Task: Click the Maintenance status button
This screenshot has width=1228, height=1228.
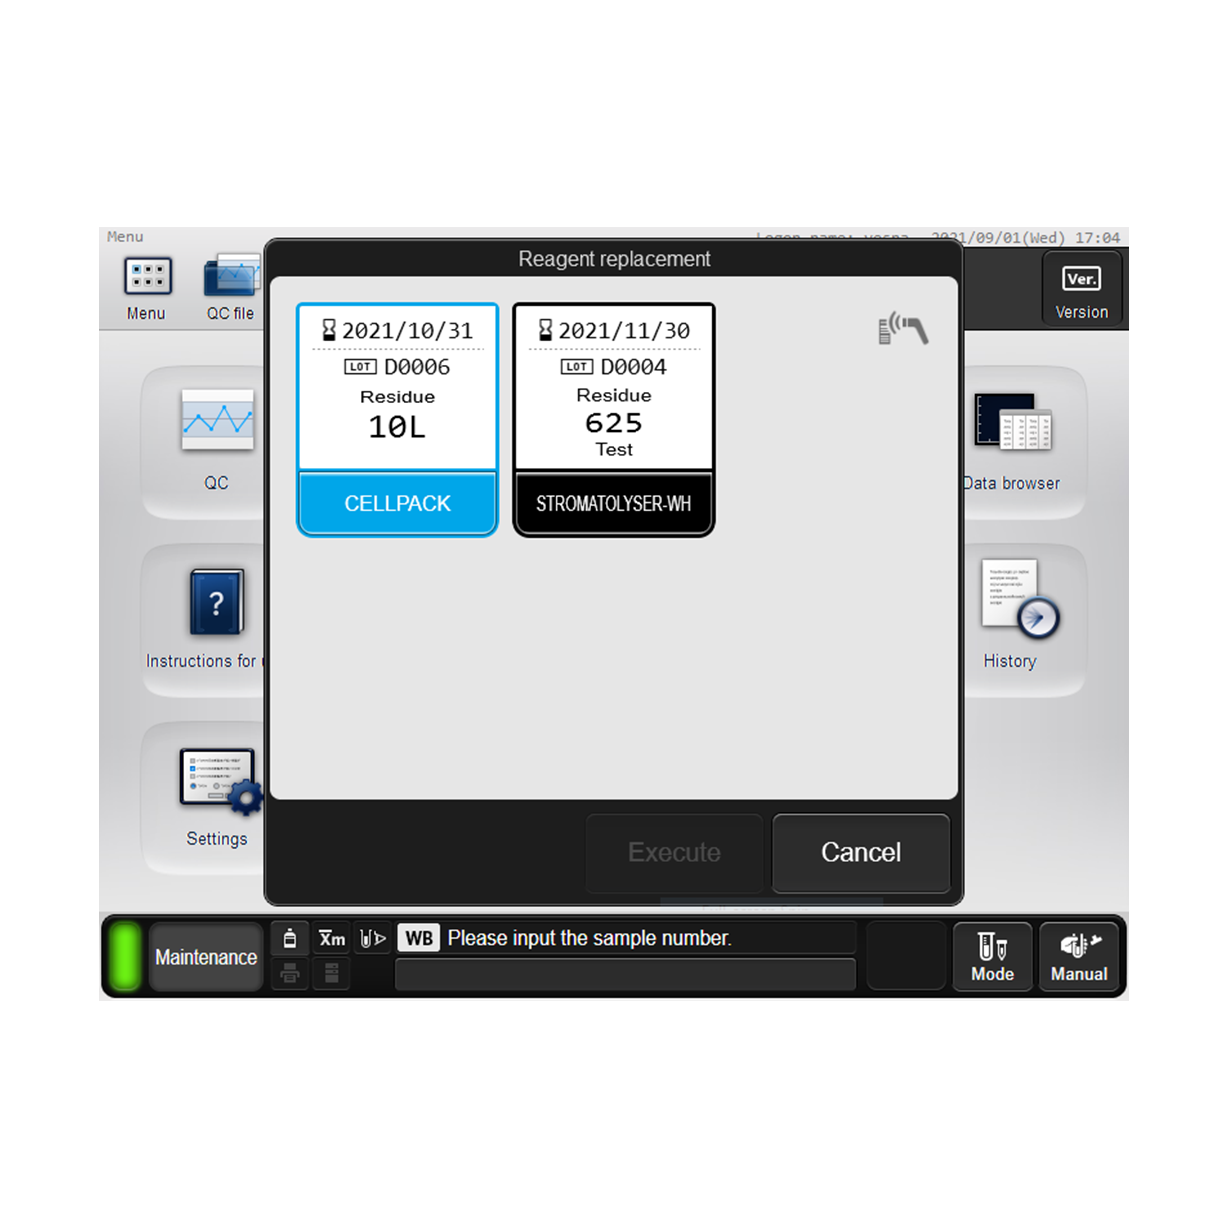Action: (206, 957)
